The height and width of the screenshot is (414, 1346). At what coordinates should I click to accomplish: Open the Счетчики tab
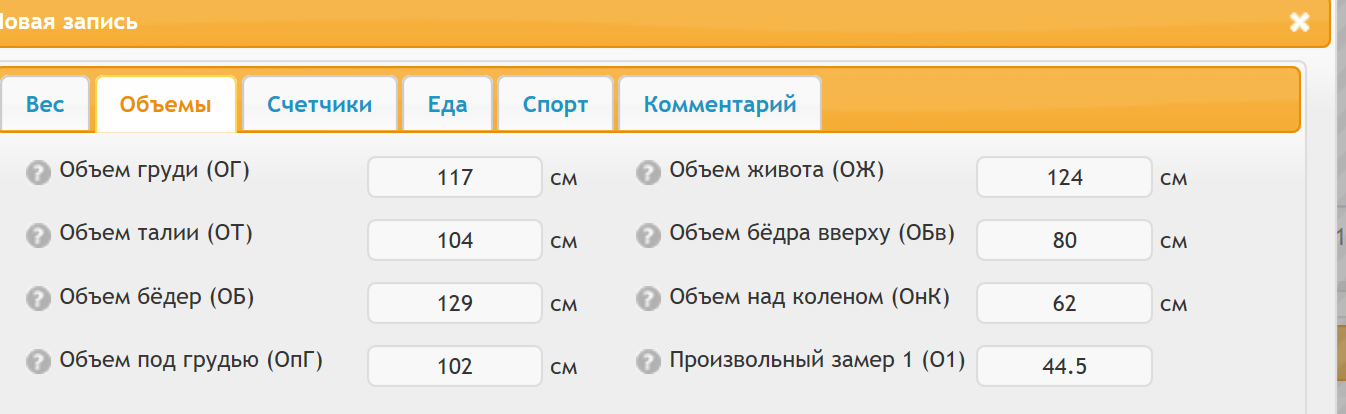(320, 104)
